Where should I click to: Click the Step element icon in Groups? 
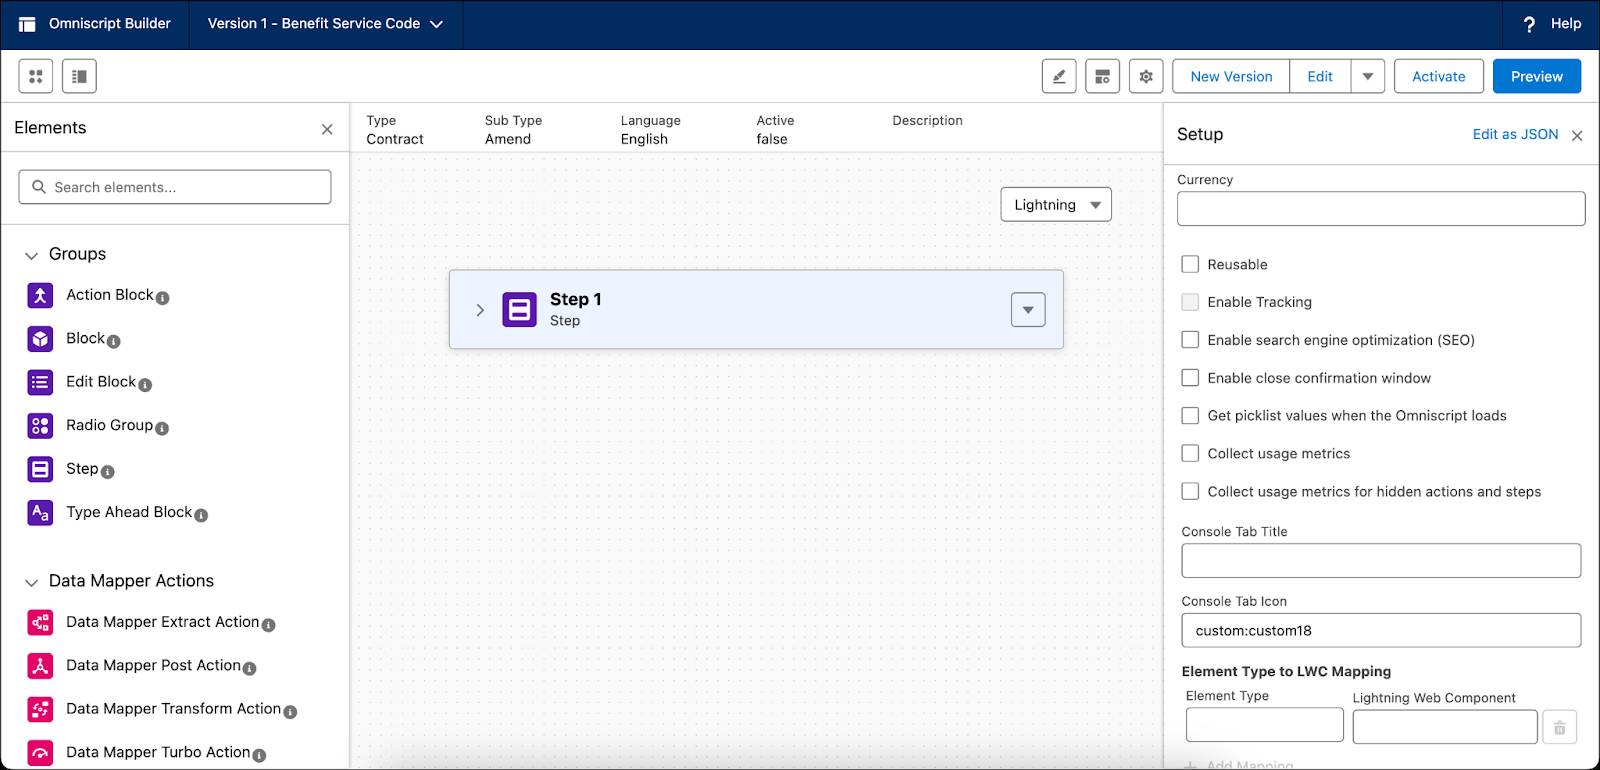click(40, 469)
